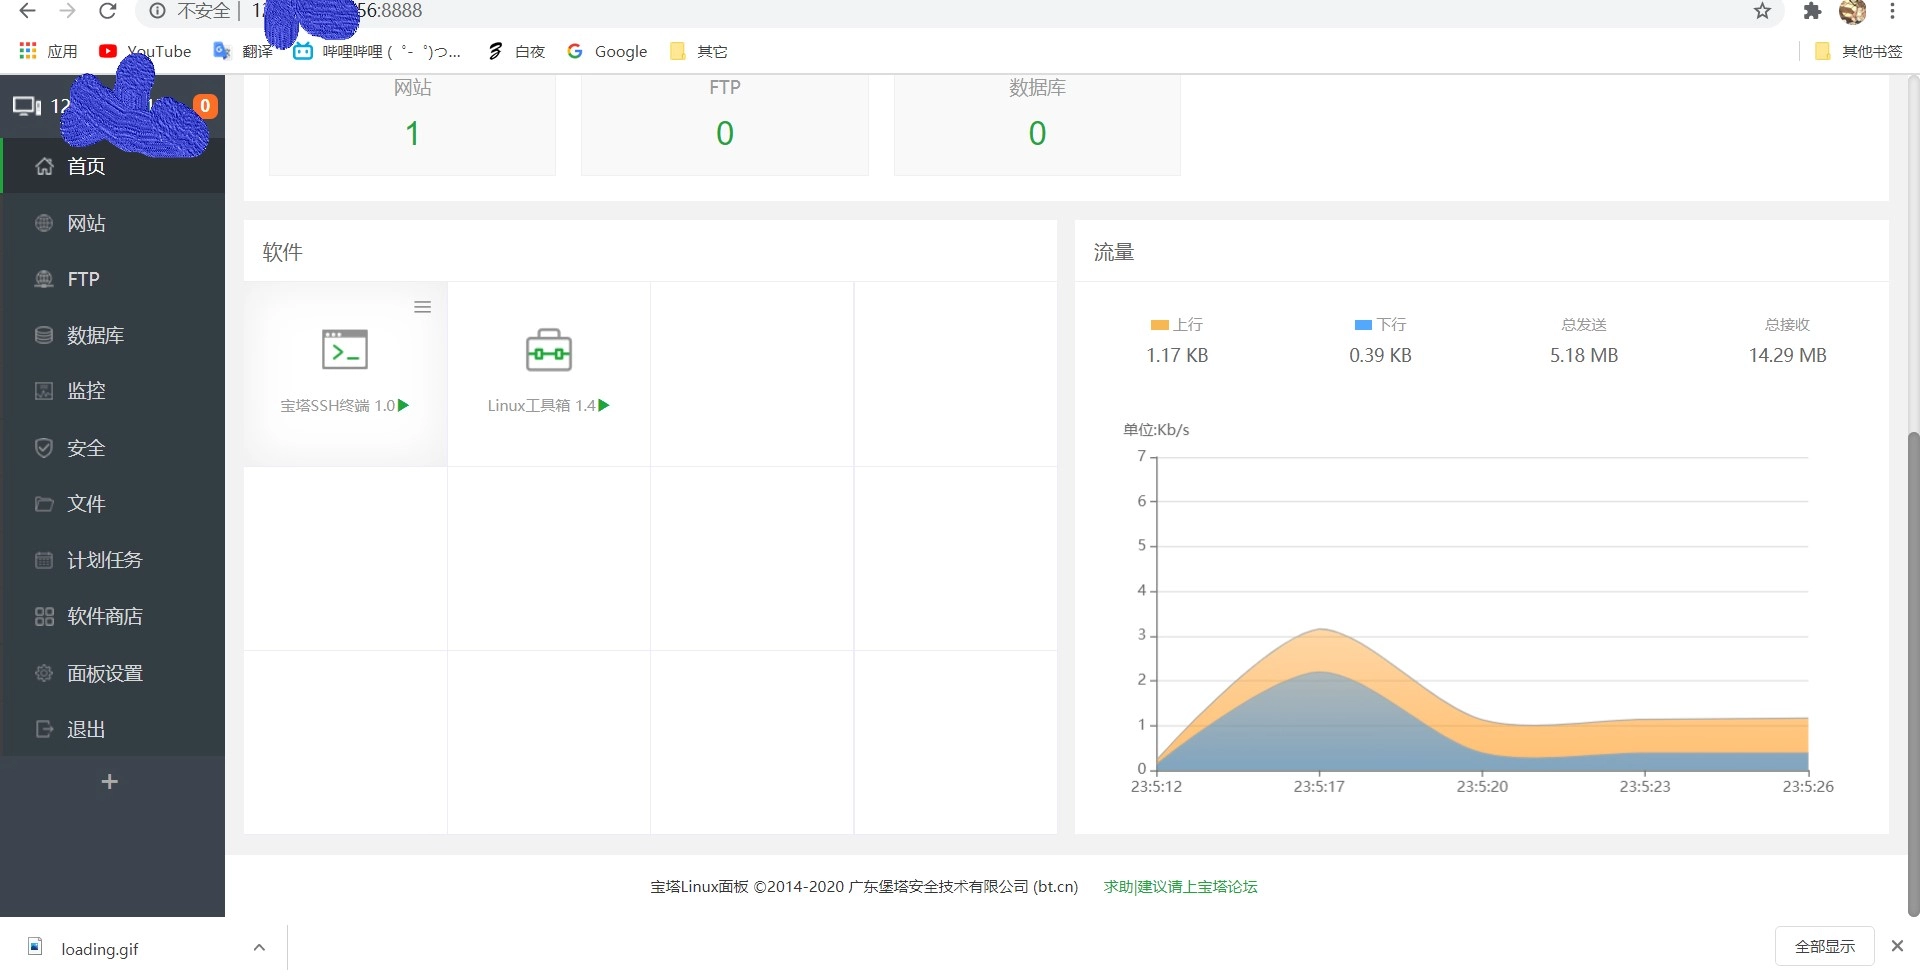Click the page vertical scrollbar
This screenshot has height=976, width=1920.
click(1913, 674)
